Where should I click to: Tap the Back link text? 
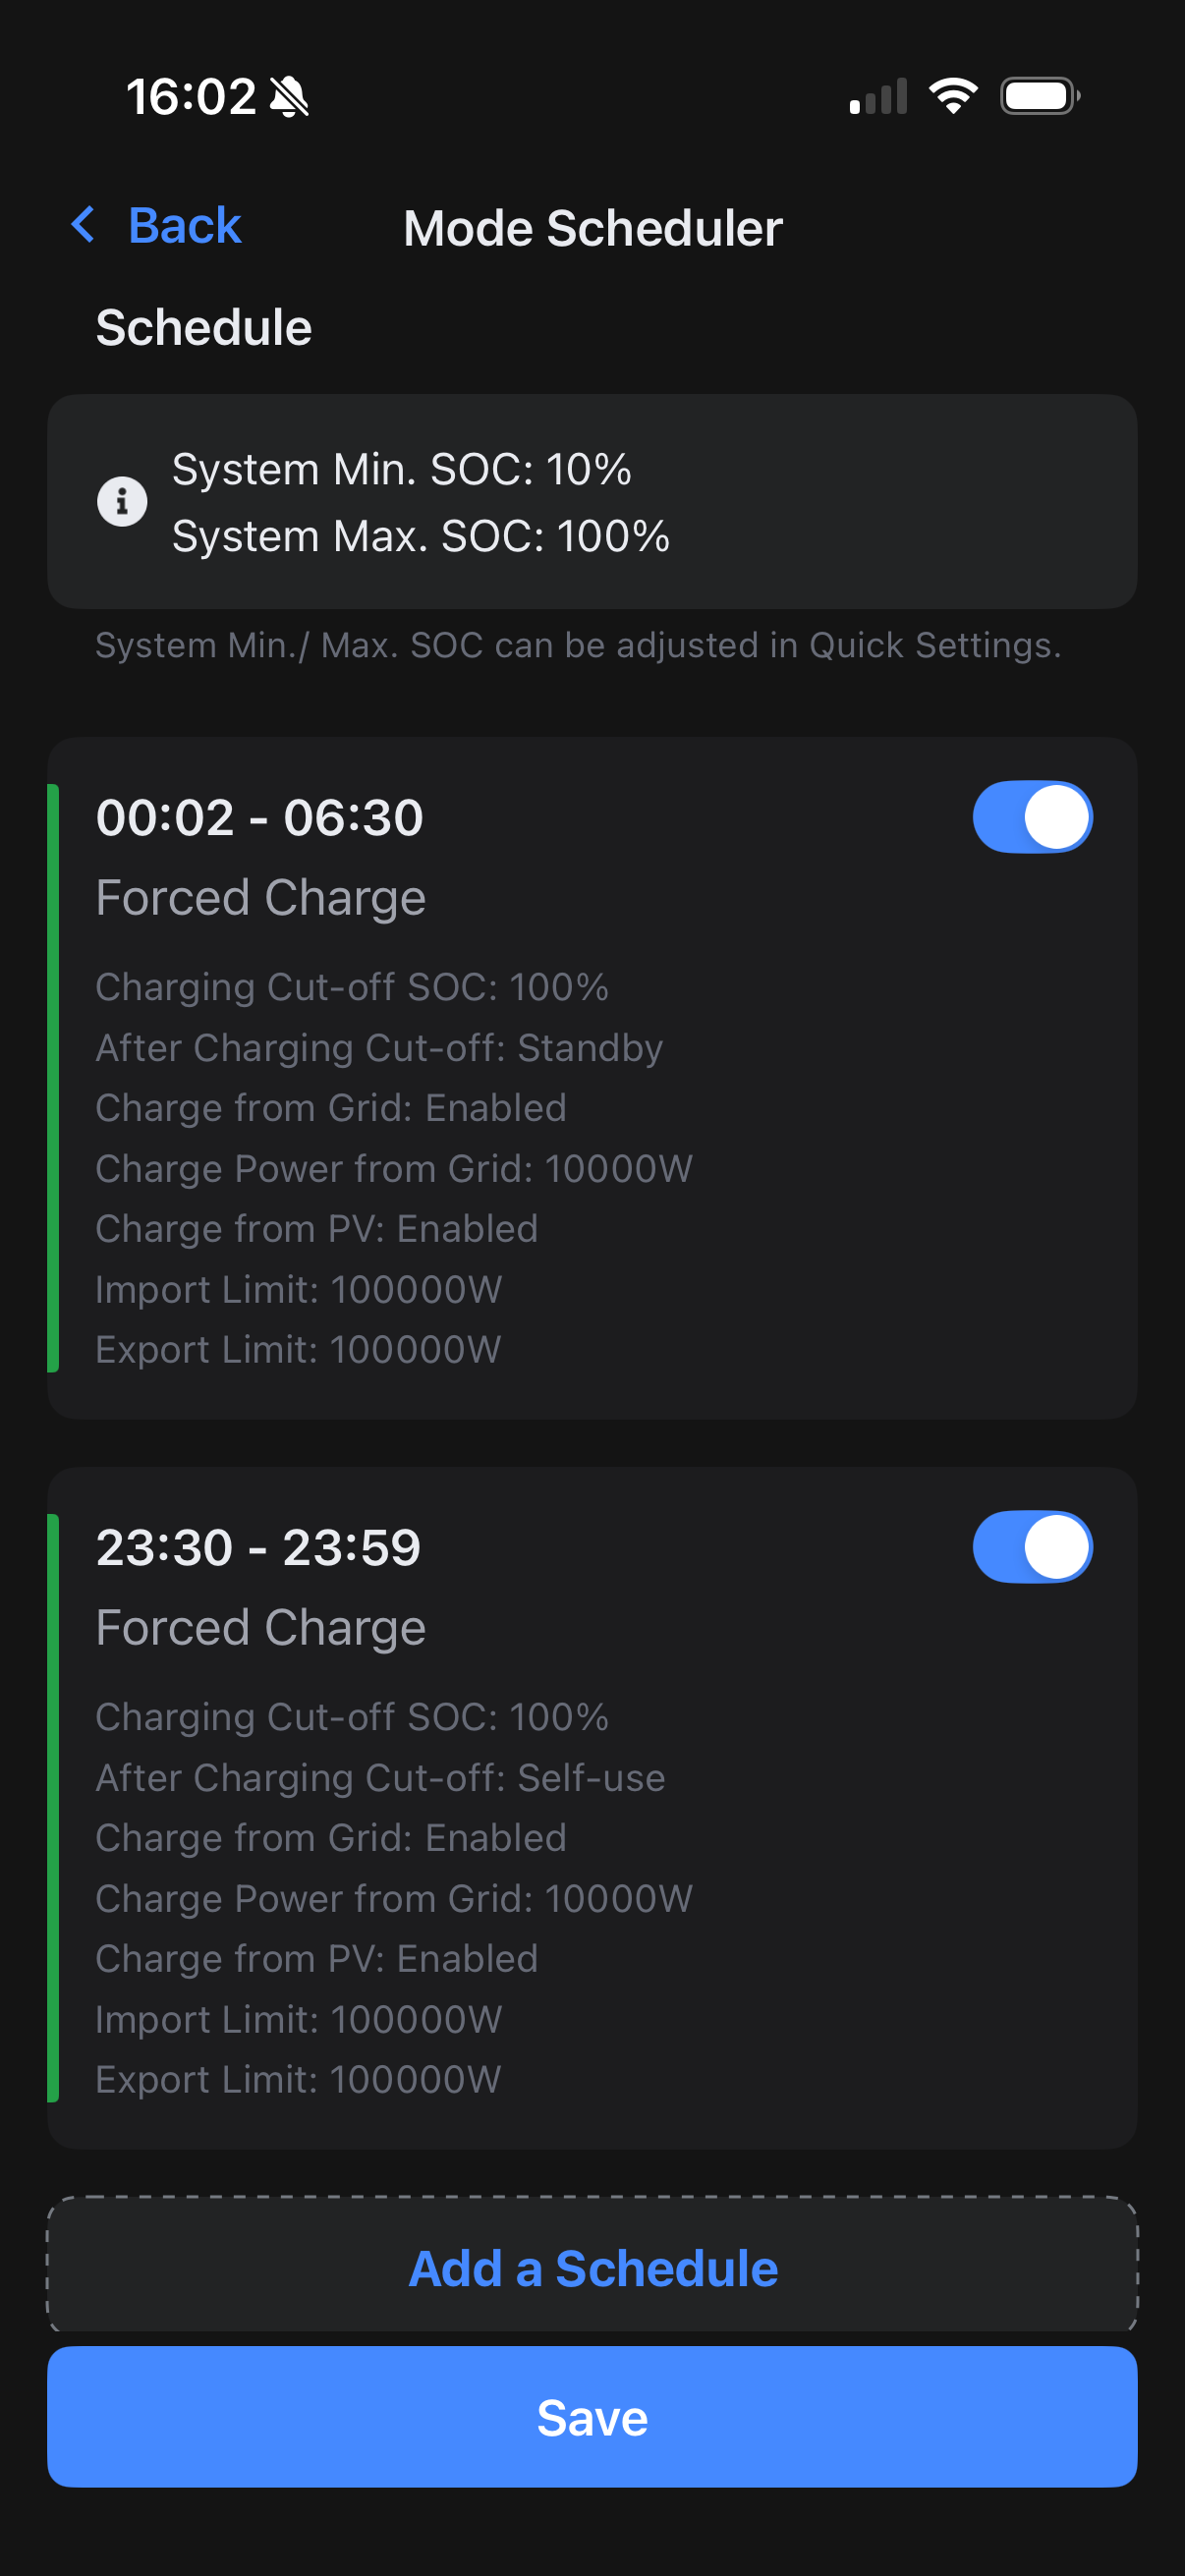point(185,225)
